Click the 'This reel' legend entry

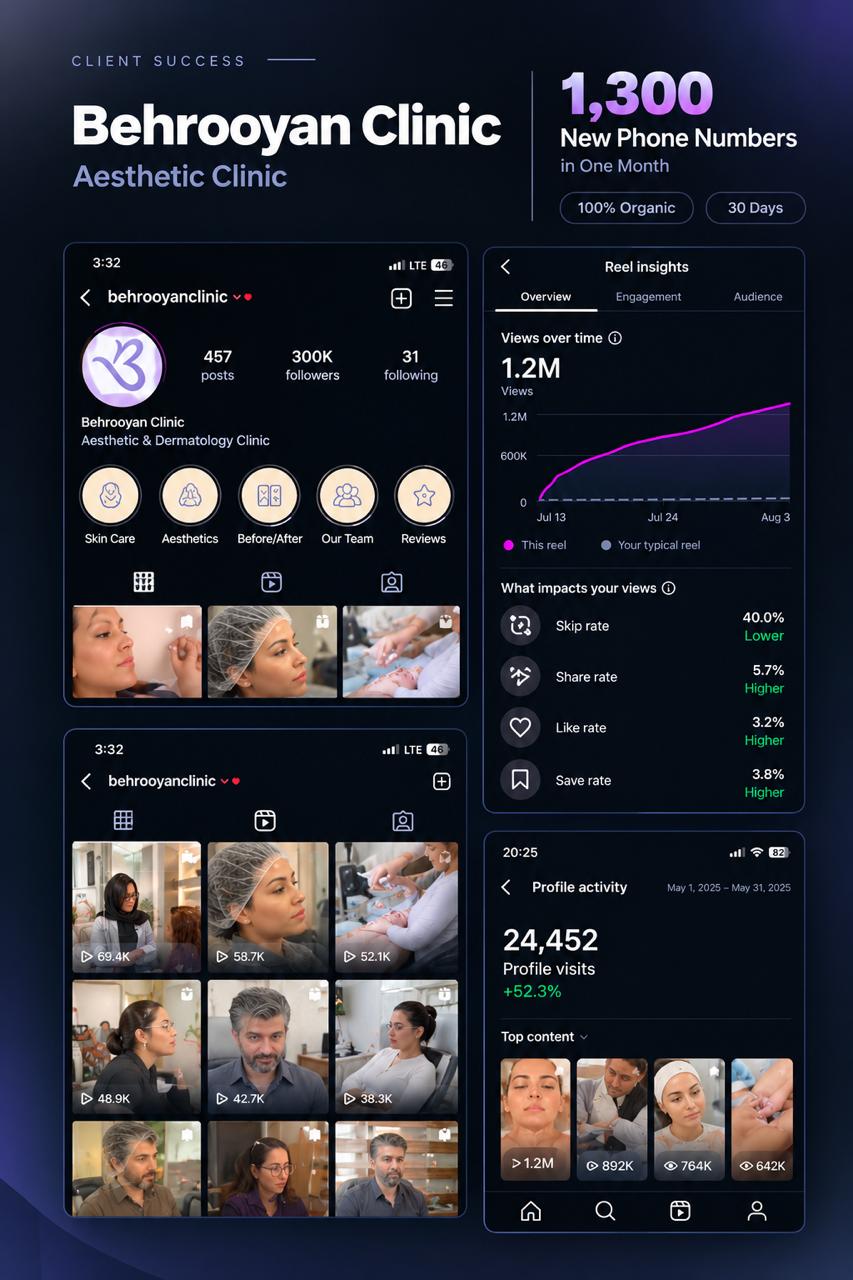point(535,545)
